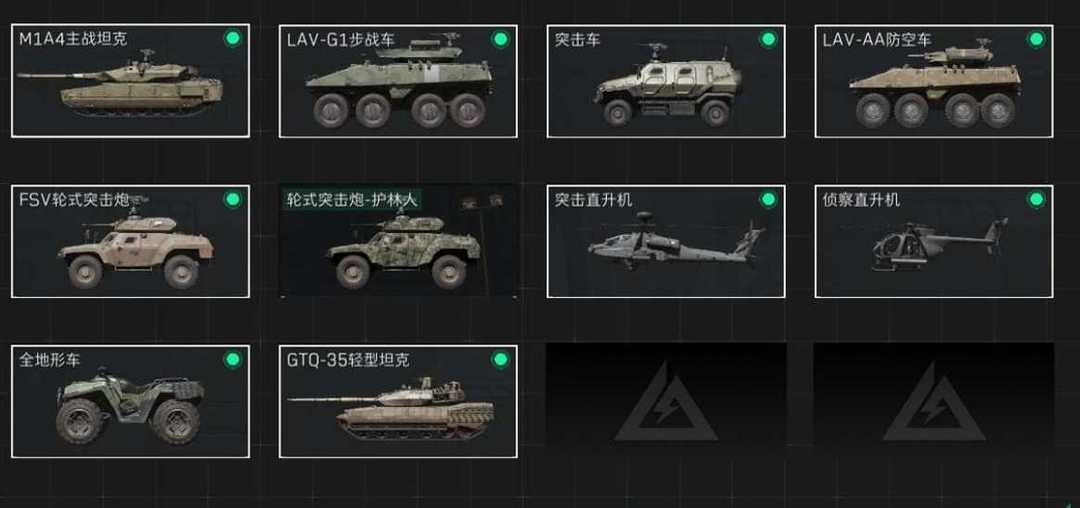
Task: Open the 轮式突击炮-护林人 camo skin card
Action: pyautogui.click(x=398, y=242)
